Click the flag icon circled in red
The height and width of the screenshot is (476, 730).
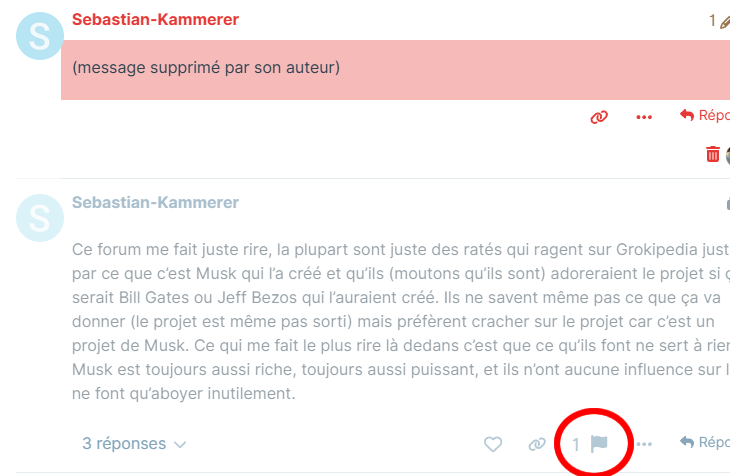[x=599, y=443]
